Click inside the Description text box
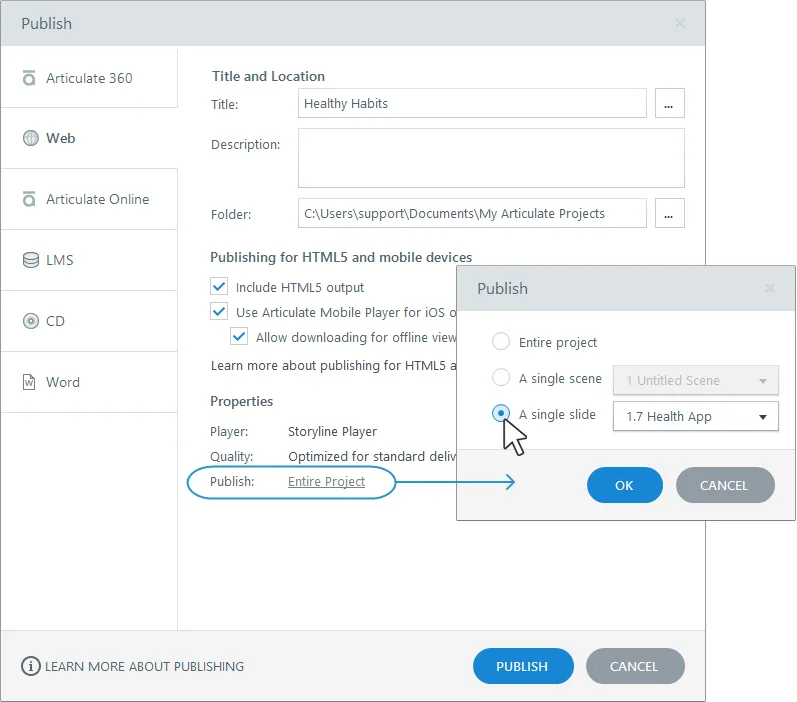Image resolution: width=797 pixels, height=702 pixels. click(x=491, y=158)
